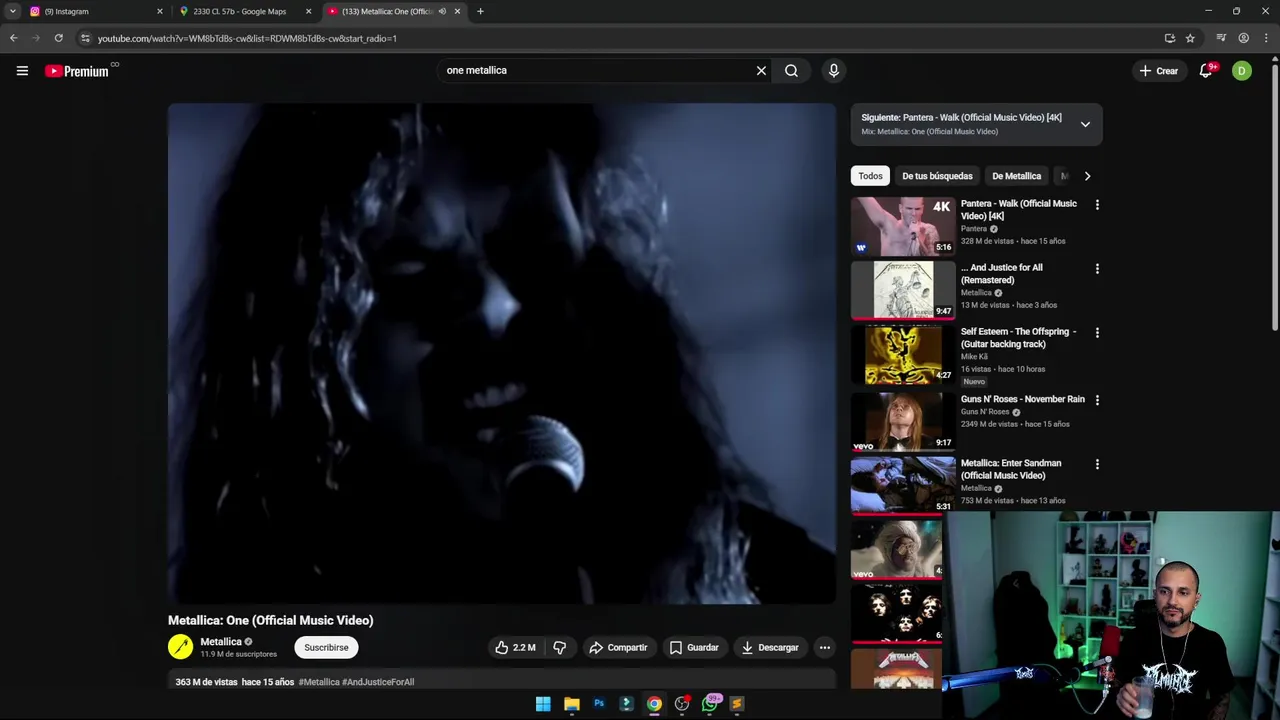This screenshot has height=720, width=1280.
Task: Close the Instagram tab
Action: point(159,11)
